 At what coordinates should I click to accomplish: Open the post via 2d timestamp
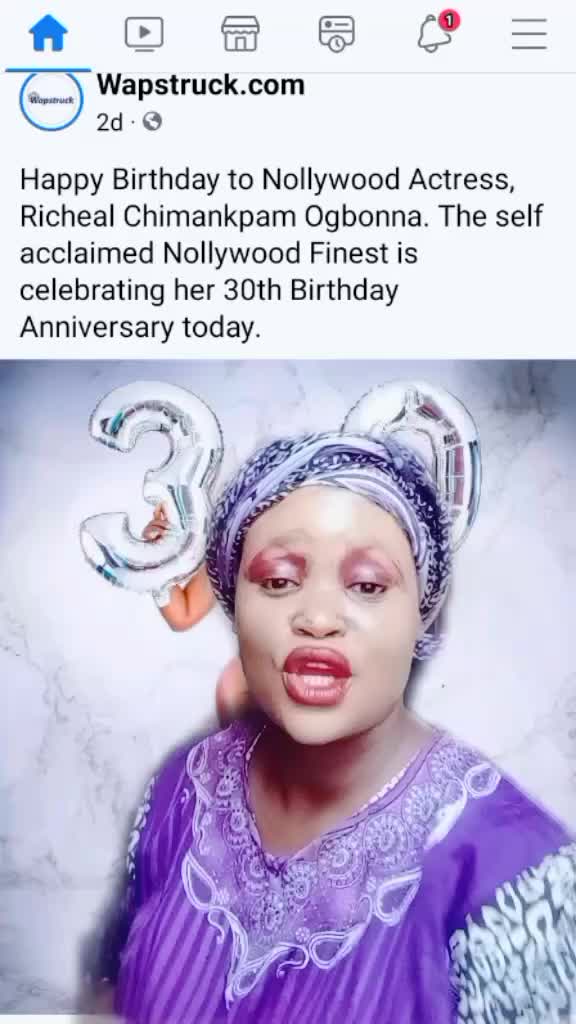point(110,122)
